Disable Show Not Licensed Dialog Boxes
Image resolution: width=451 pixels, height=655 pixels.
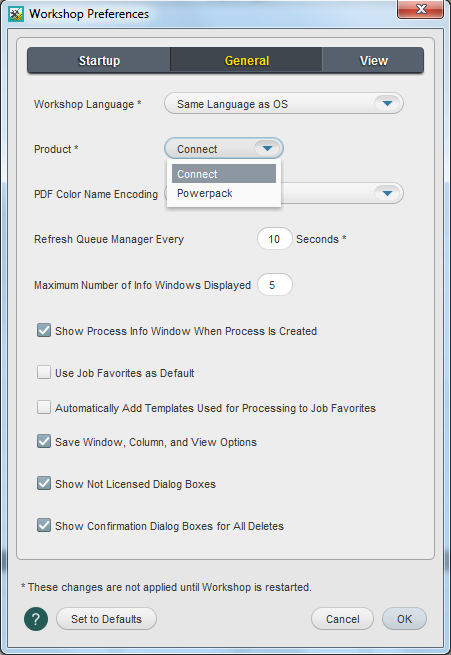[x=44, y=483]
